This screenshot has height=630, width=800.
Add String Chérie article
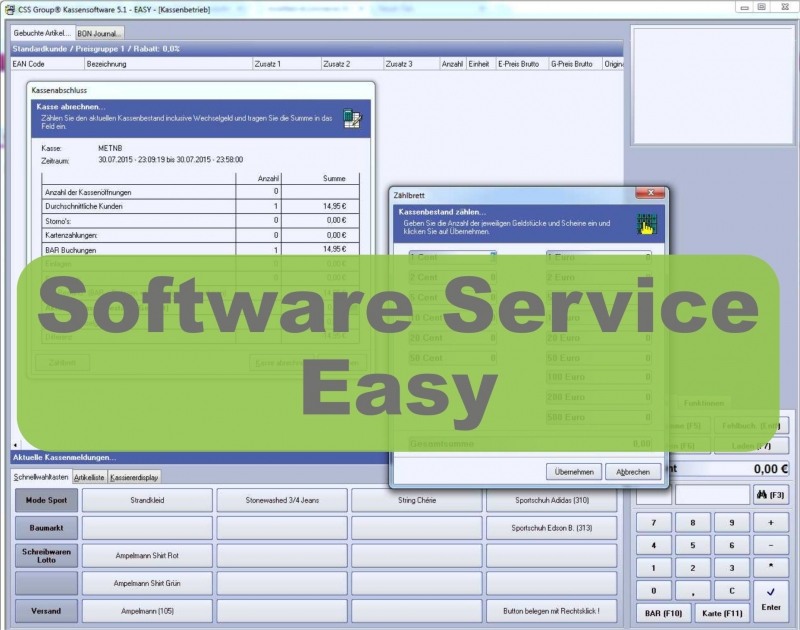[417, 500]
